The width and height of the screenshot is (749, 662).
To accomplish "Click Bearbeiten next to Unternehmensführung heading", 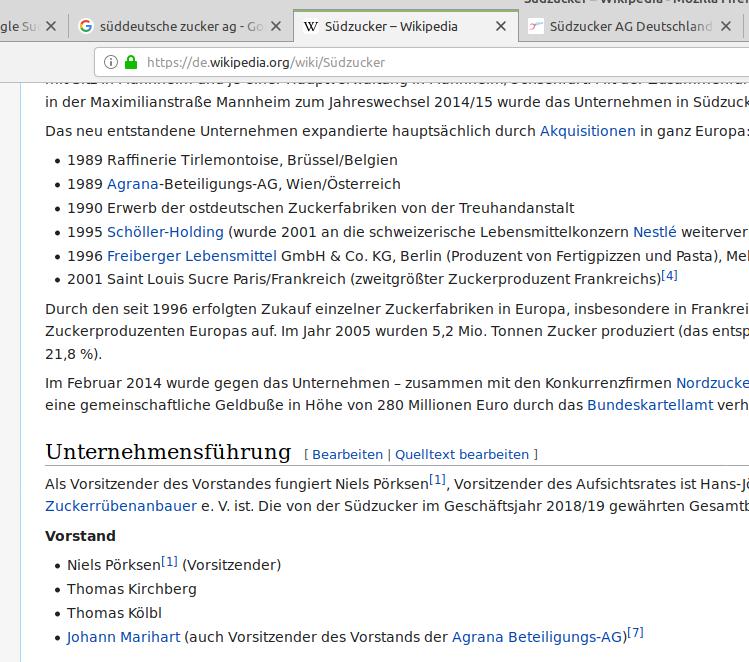I will (x=347, y=454).
